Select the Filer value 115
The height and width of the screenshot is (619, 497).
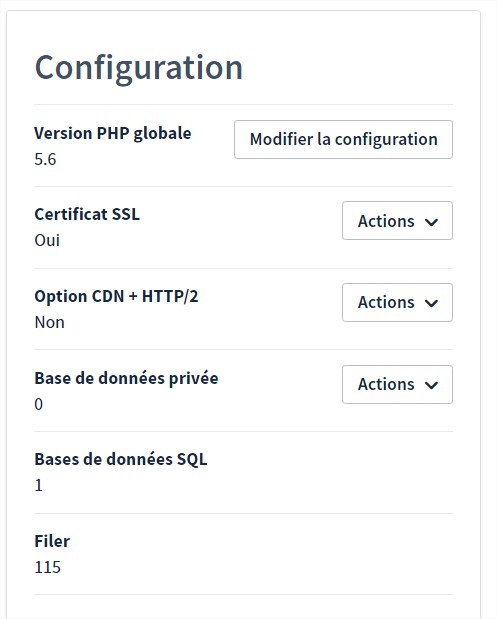(x=47, y=567)
